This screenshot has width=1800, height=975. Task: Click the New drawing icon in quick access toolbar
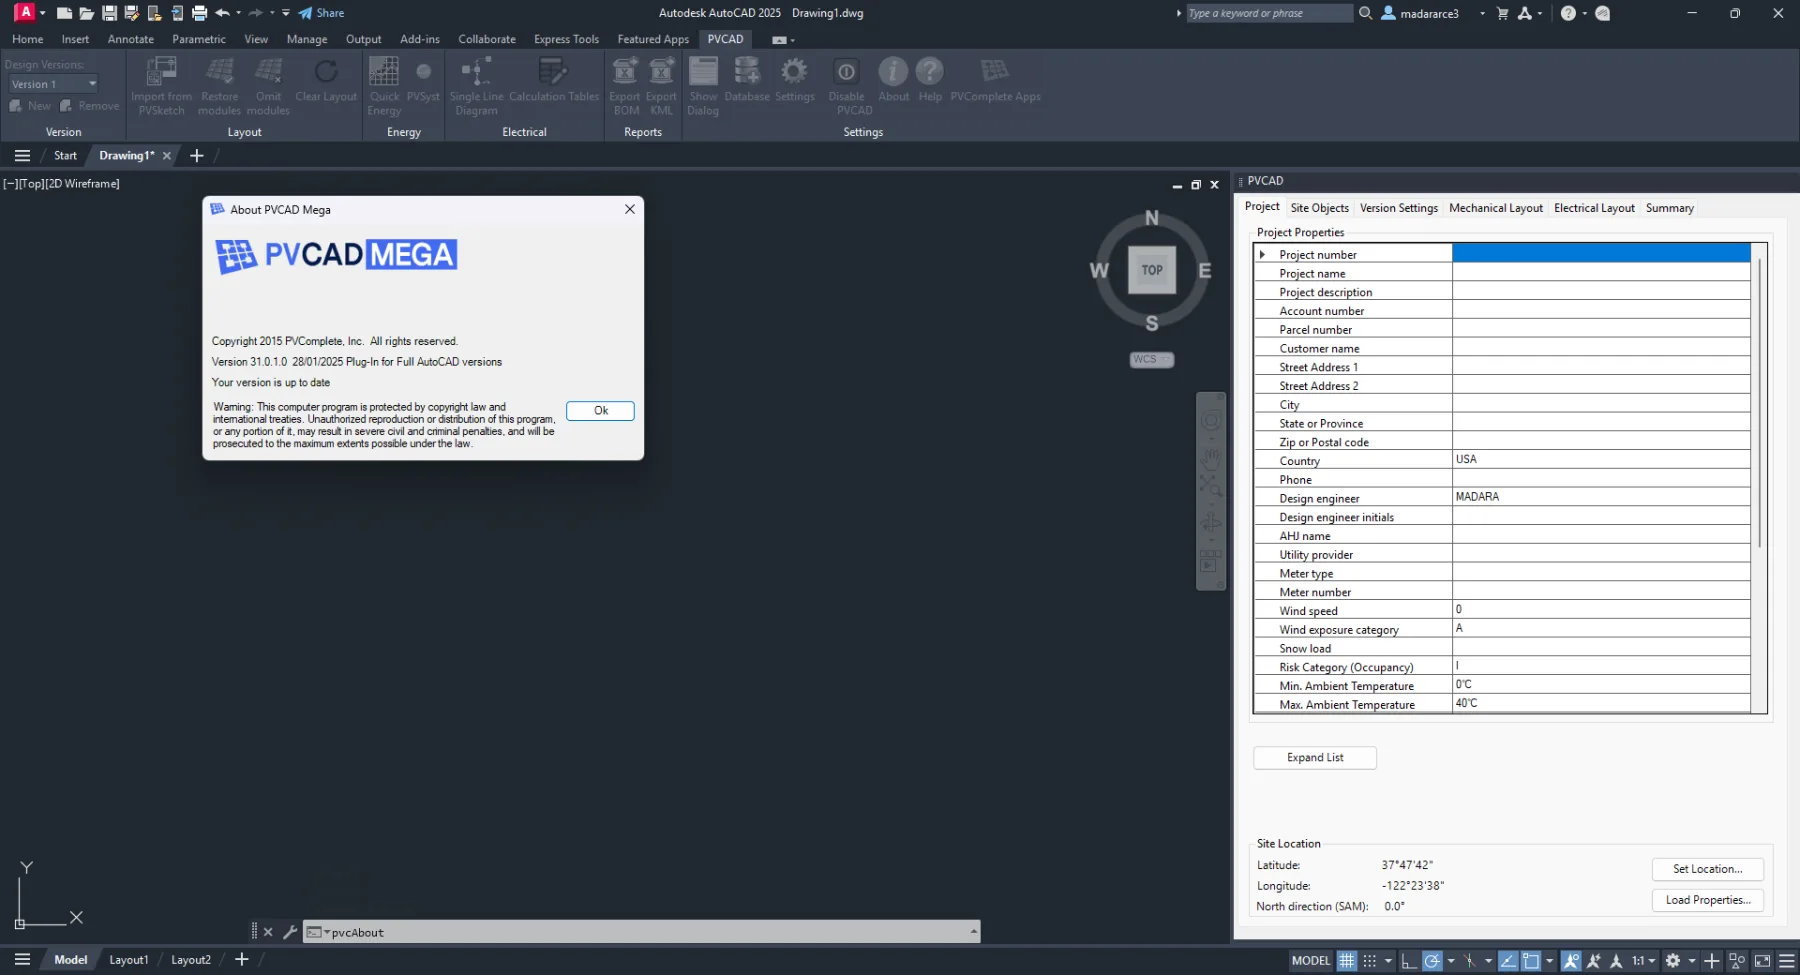coord(64,13)
